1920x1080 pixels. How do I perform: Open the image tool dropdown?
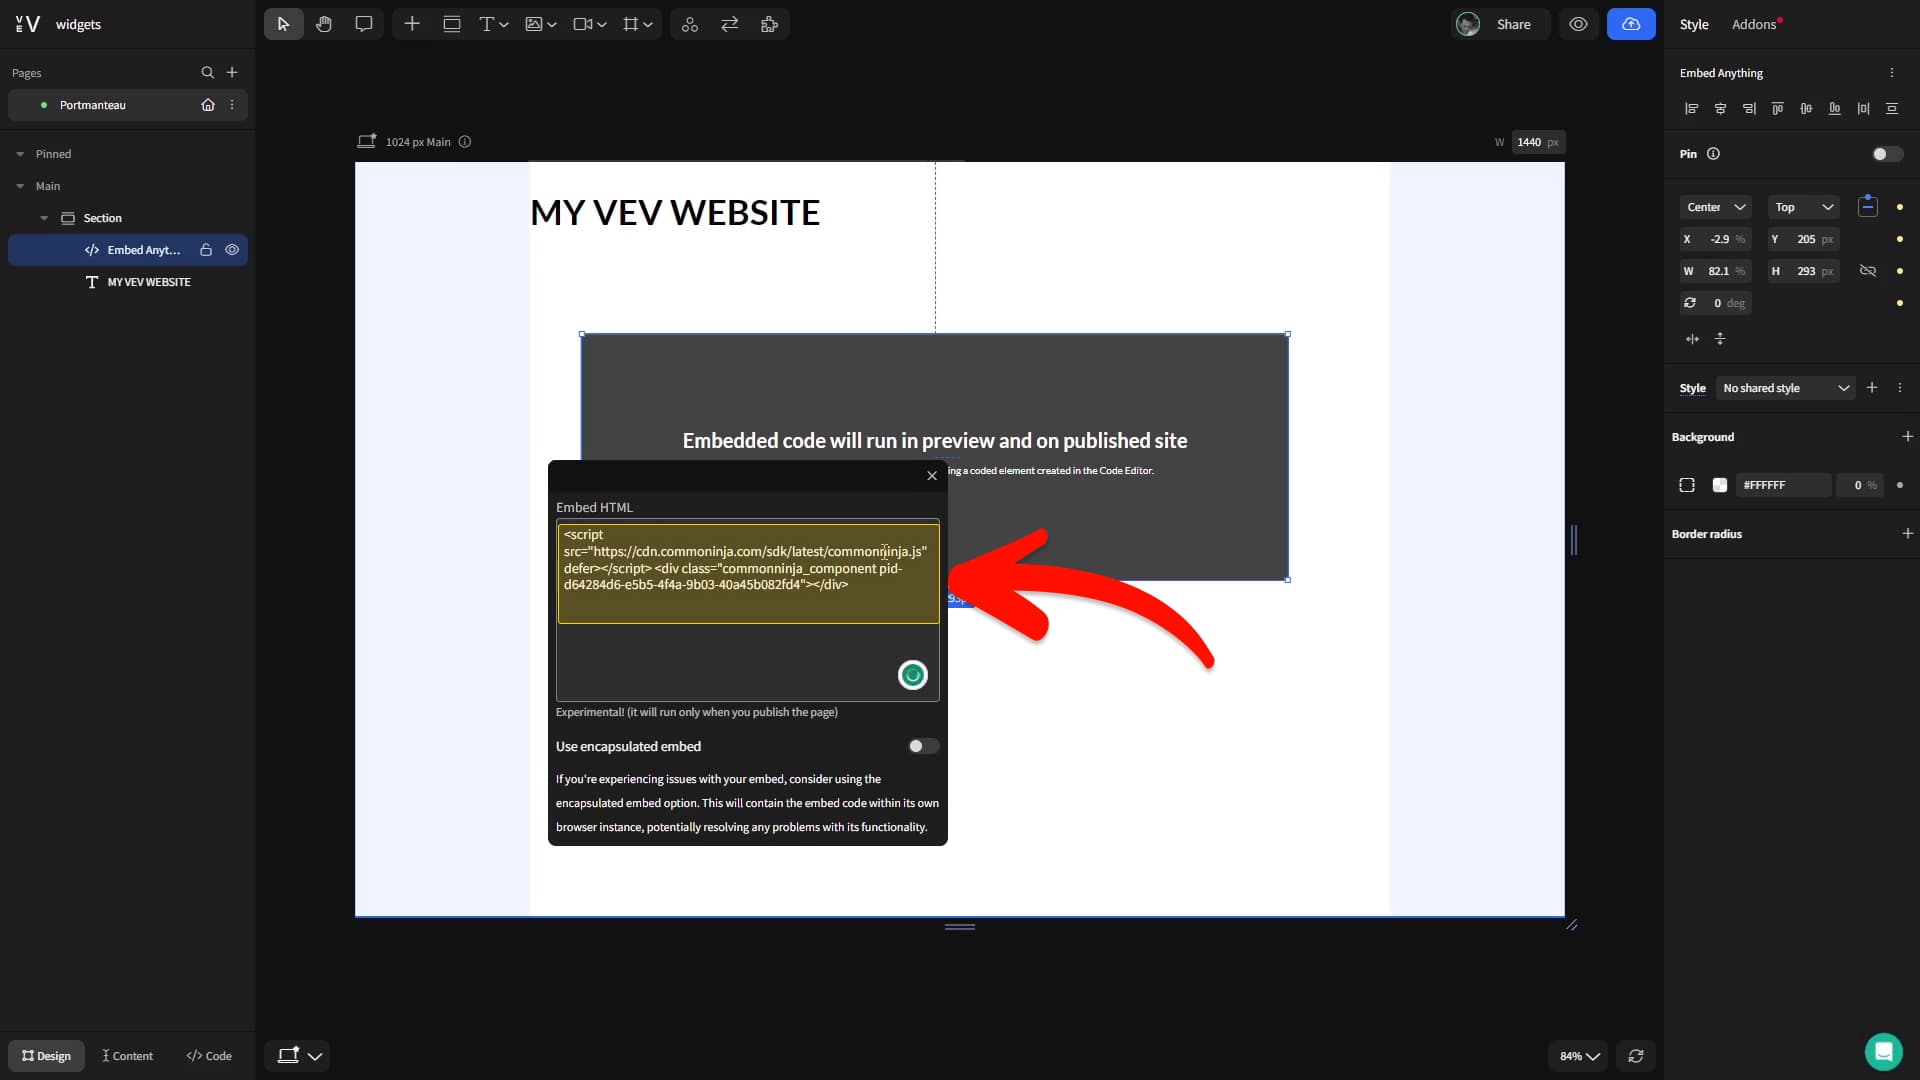(541, 24)
